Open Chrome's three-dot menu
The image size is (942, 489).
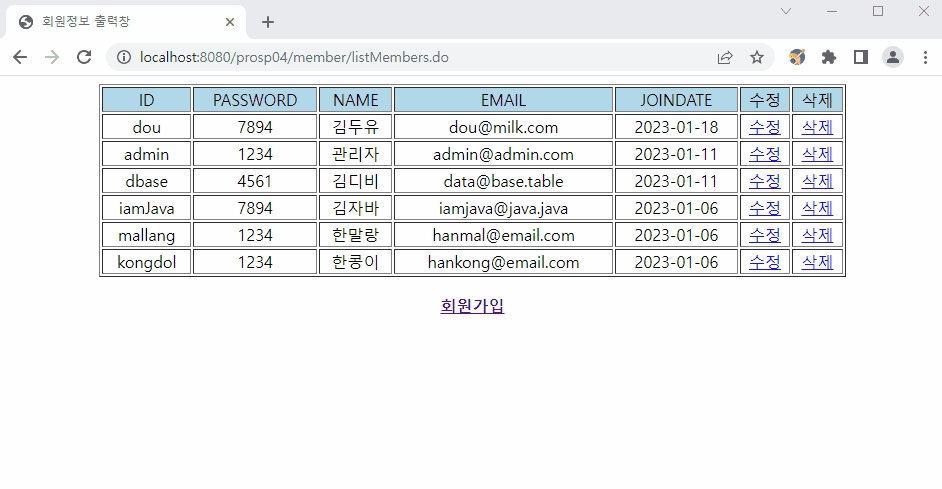(925, 57)
